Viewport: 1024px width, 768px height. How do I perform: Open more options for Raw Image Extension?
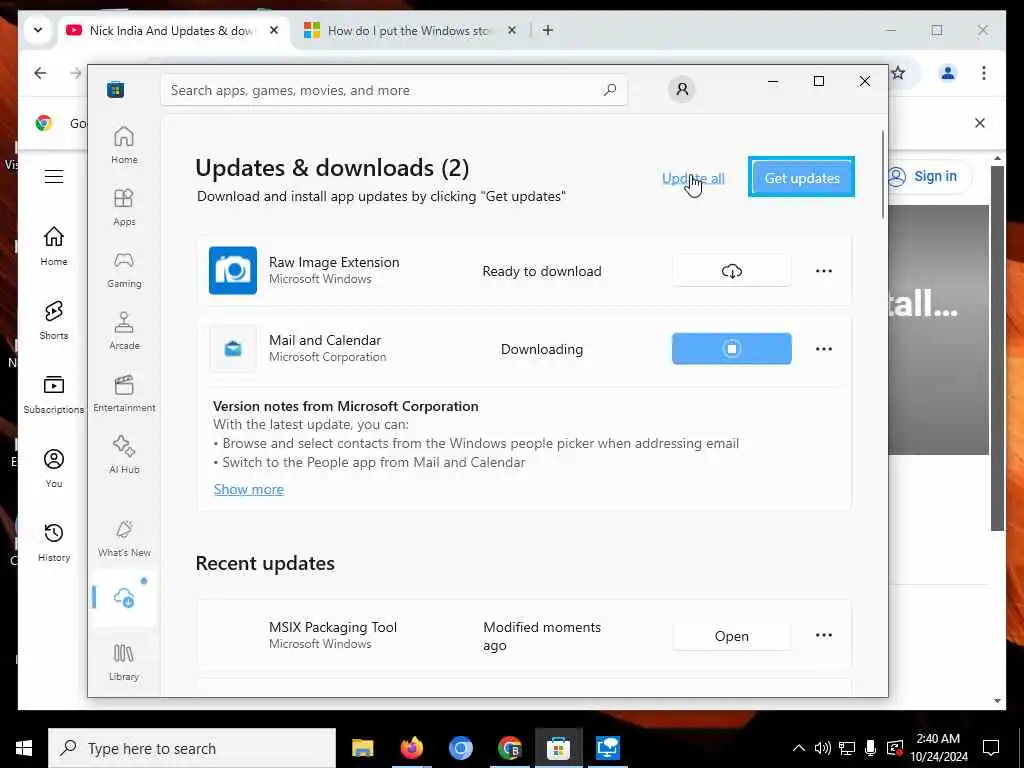824,270
